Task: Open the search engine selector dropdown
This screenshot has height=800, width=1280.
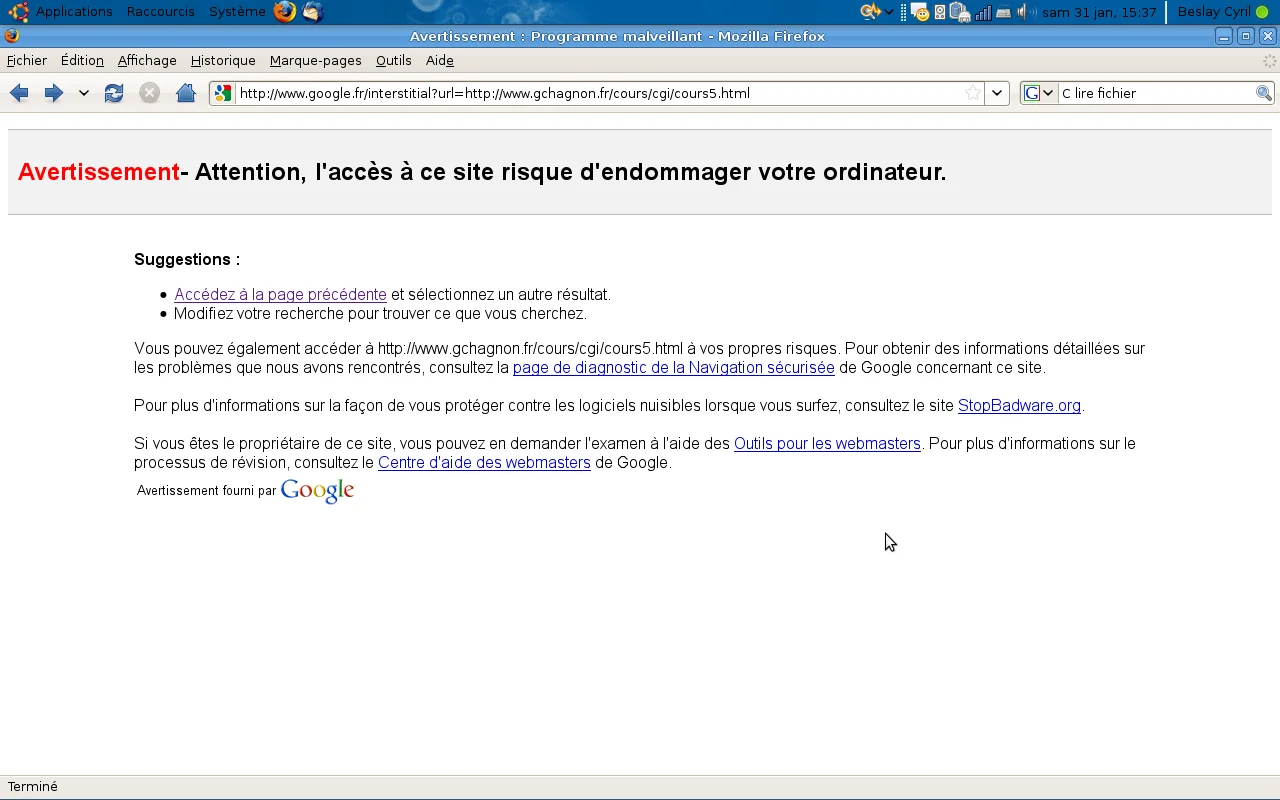Action: coord(1039,93)
